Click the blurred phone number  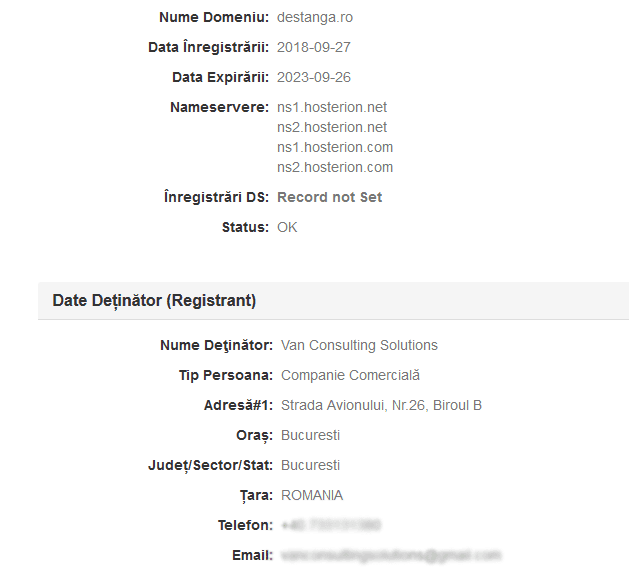(x=330, y=525)
